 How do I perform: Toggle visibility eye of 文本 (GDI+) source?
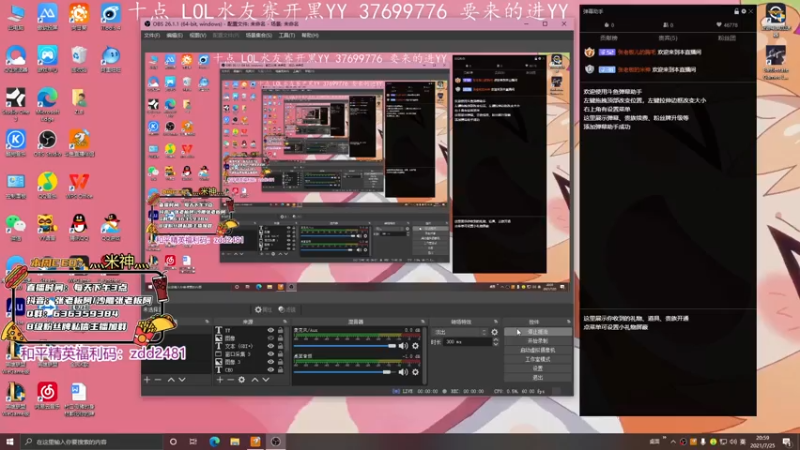click(x=270, y=346)
